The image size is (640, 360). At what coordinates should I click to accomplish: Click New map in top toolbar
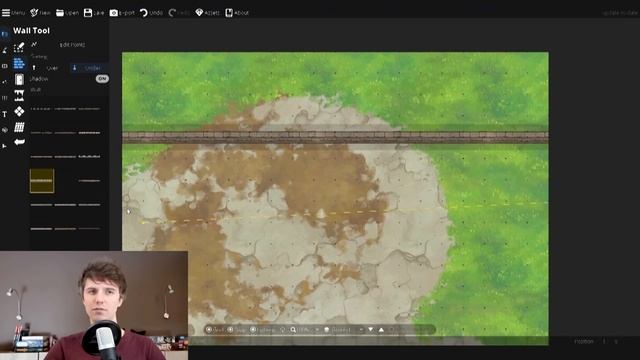(40, 13)
